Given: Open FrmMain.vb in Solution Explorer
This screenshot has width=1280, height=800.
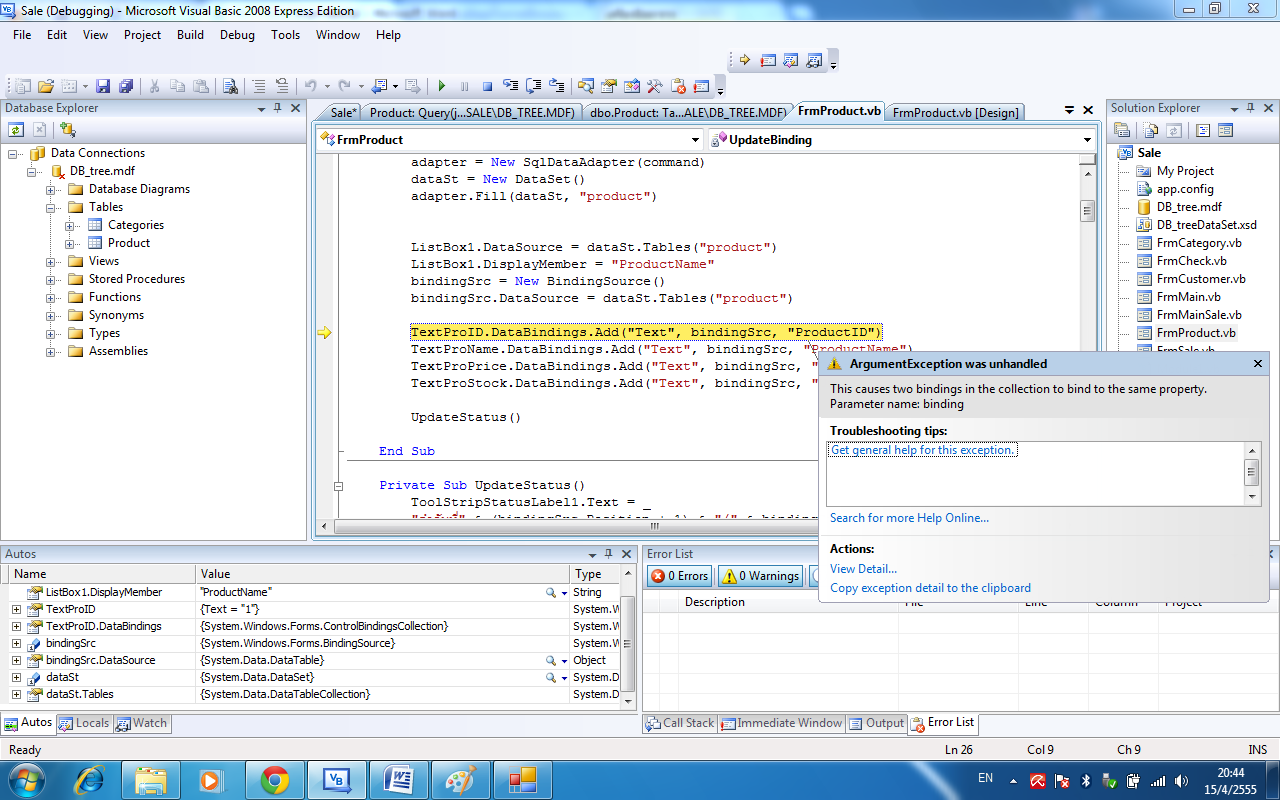Looking at the screenshot, I should pyautogui.click(x=1188, y=297).
